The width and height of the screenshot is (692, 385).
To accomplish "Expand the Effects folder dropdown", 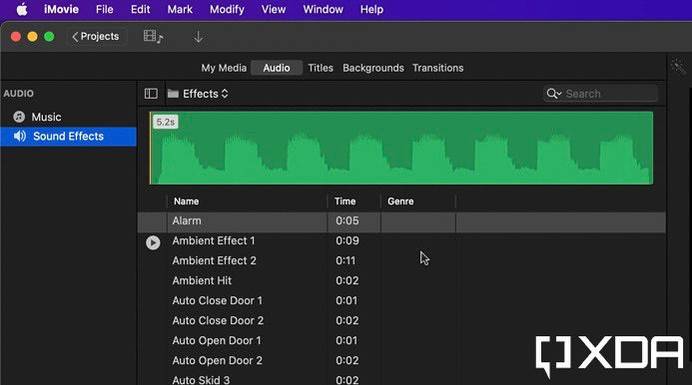I will tap(205, 94).
